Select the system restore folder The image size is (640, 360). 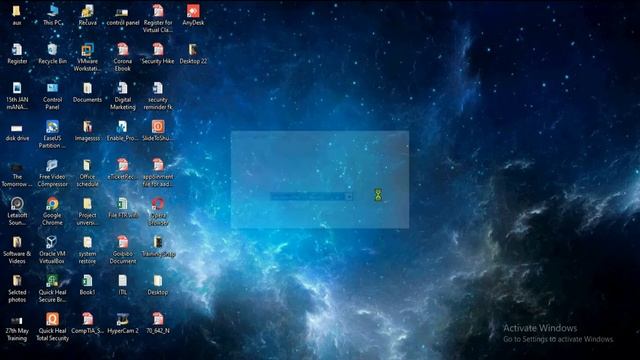pyautogui.click(x=87, y=249)
